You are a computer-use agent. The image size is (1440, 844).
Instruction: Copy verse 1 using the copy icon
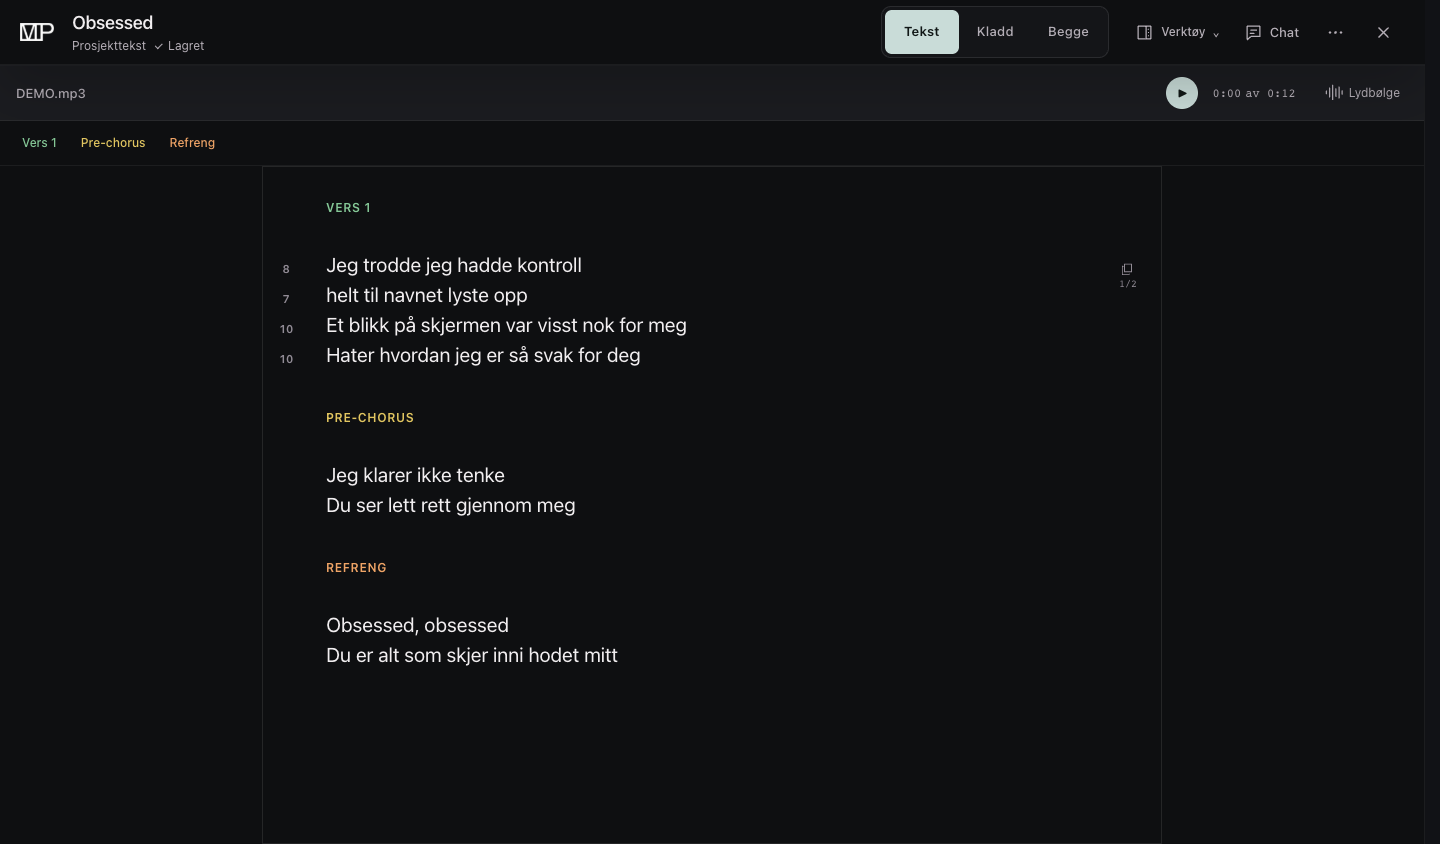(1127, 269)
